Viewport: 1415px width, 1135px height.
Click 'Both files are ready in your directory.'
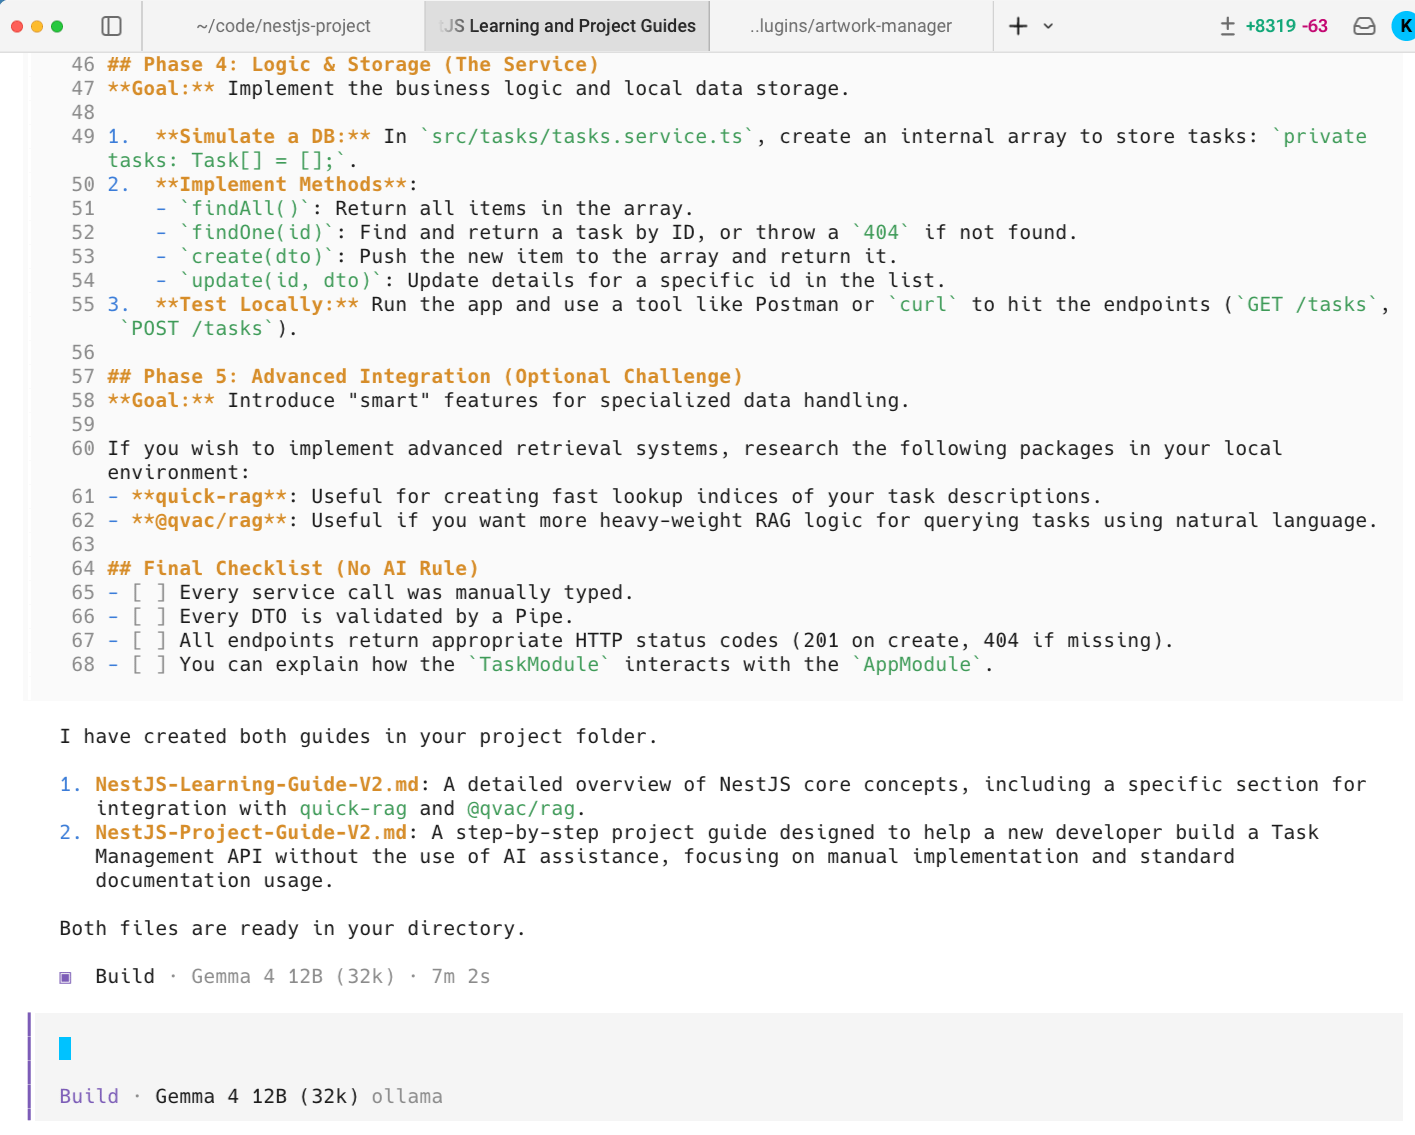point(292,928)
